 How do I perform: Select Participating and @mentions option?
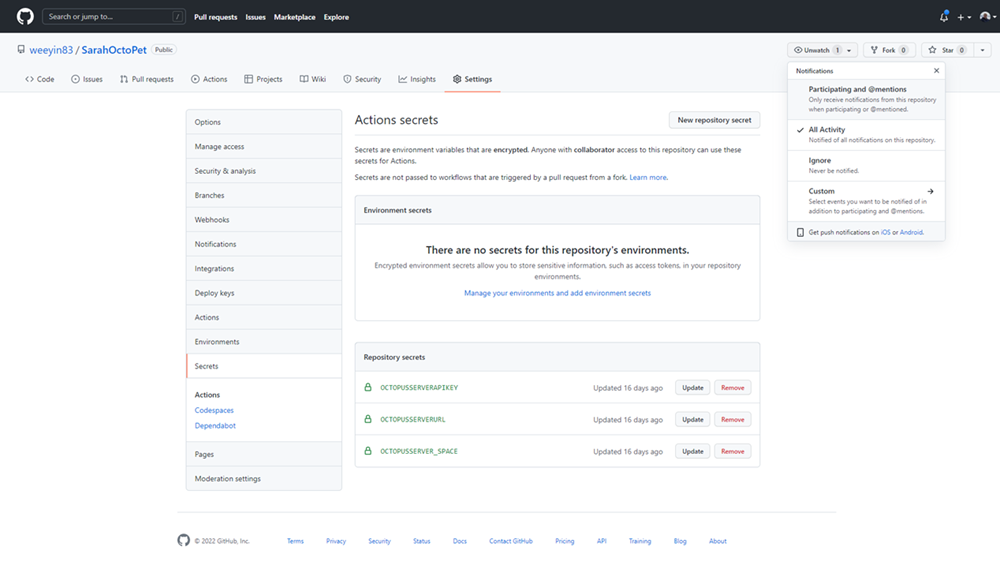point(866,99)
